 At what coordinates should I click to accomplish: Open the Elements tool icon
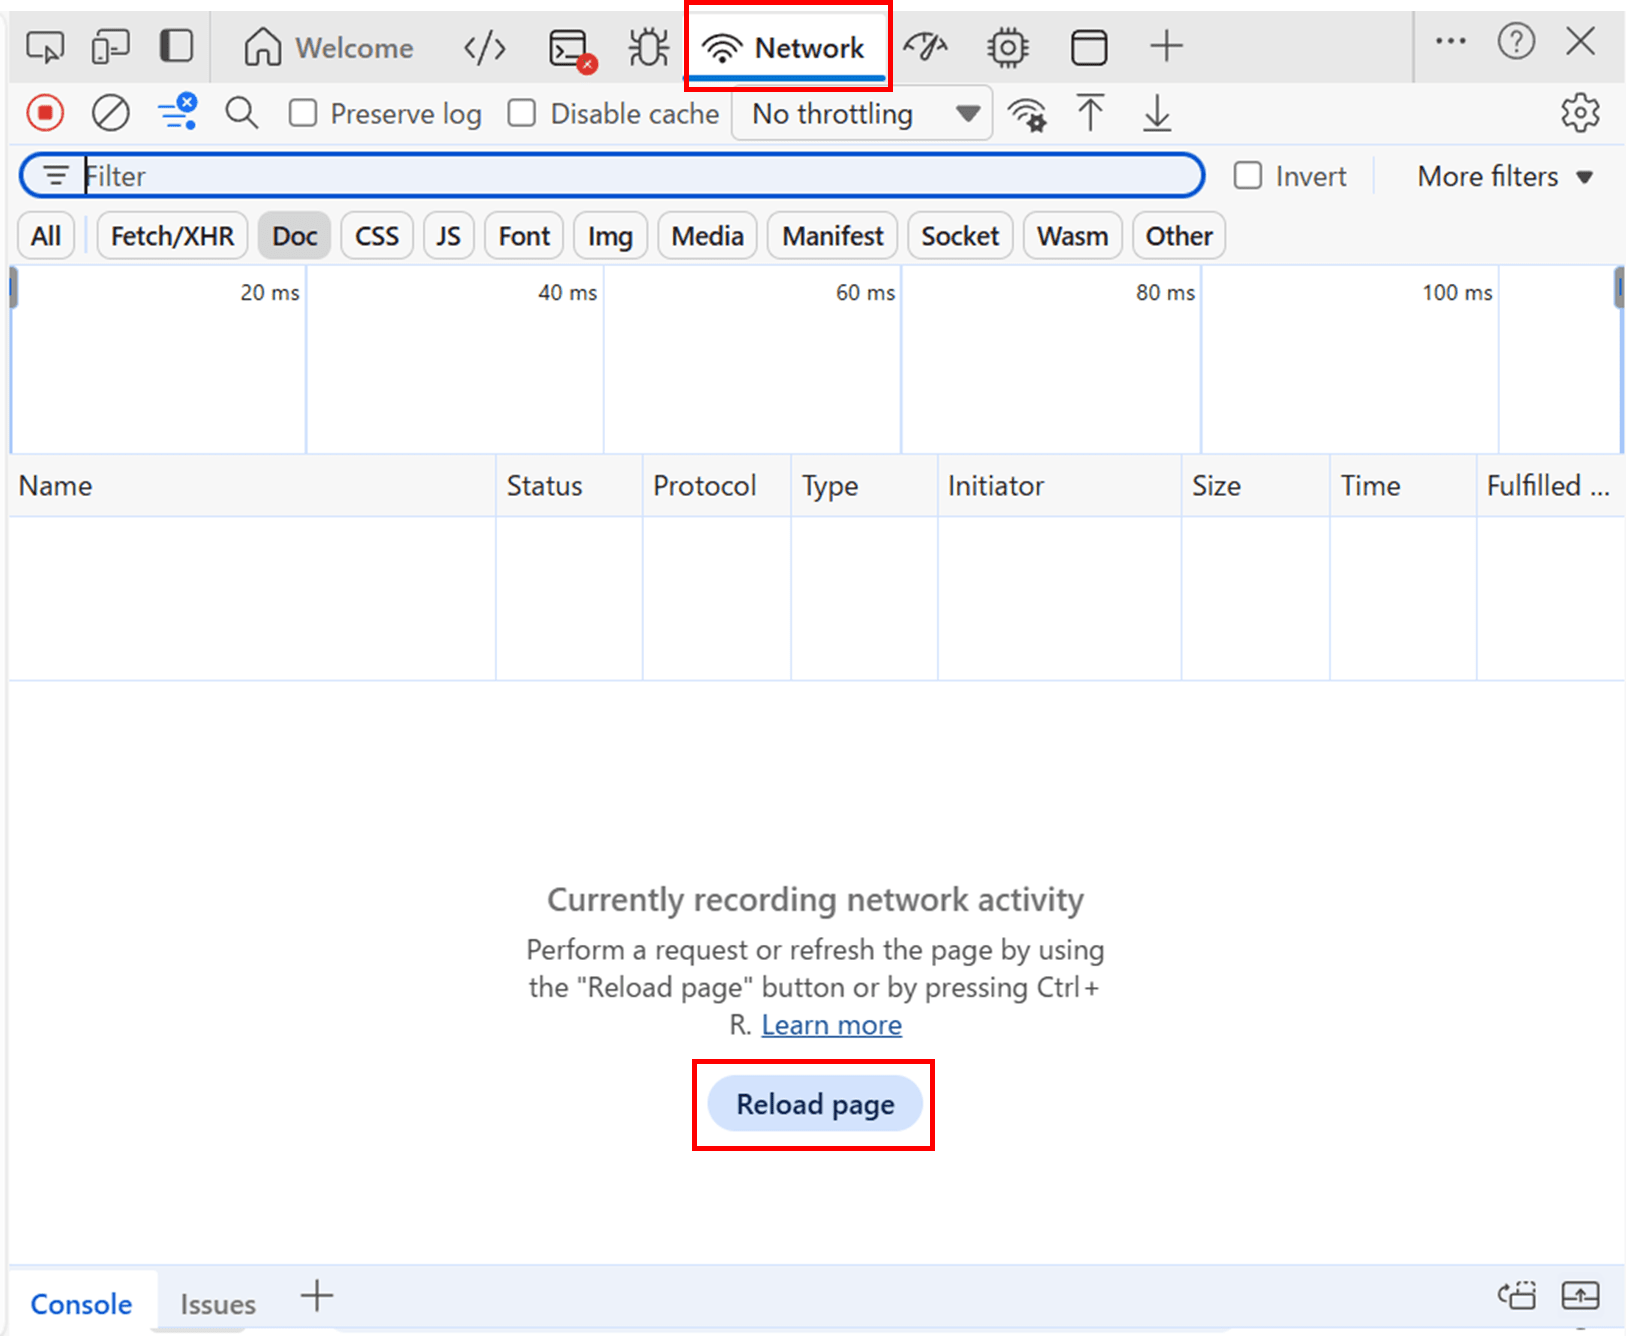click(485, 47)
